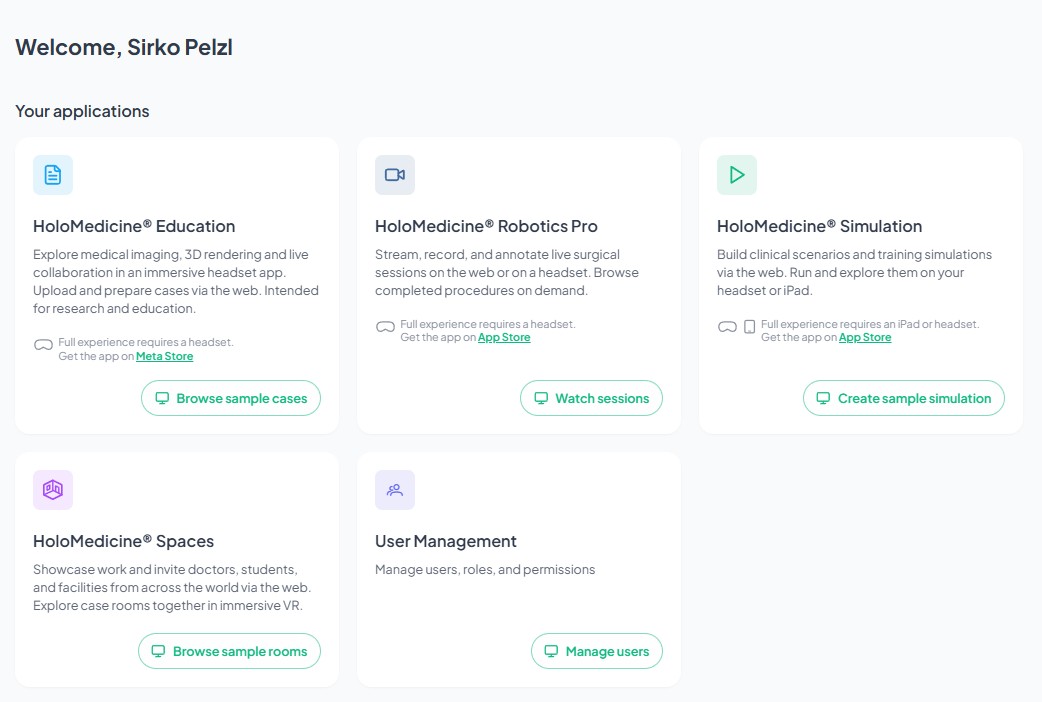Click Watch sessions button
The width and height of the screenshot is (1042, 702).
[x=591, y=398]
